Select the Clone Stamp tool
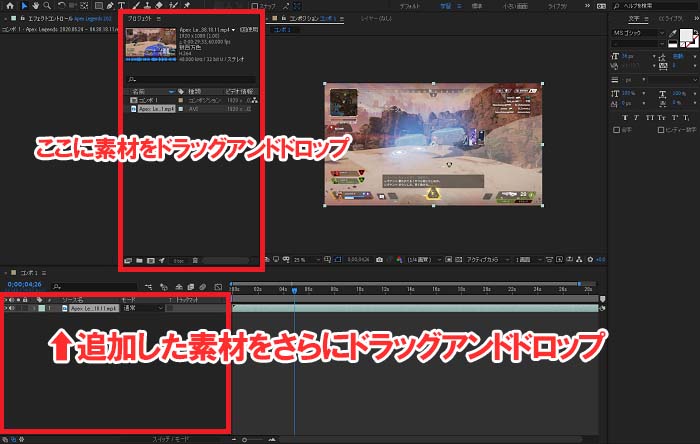 tap(147, 6)
